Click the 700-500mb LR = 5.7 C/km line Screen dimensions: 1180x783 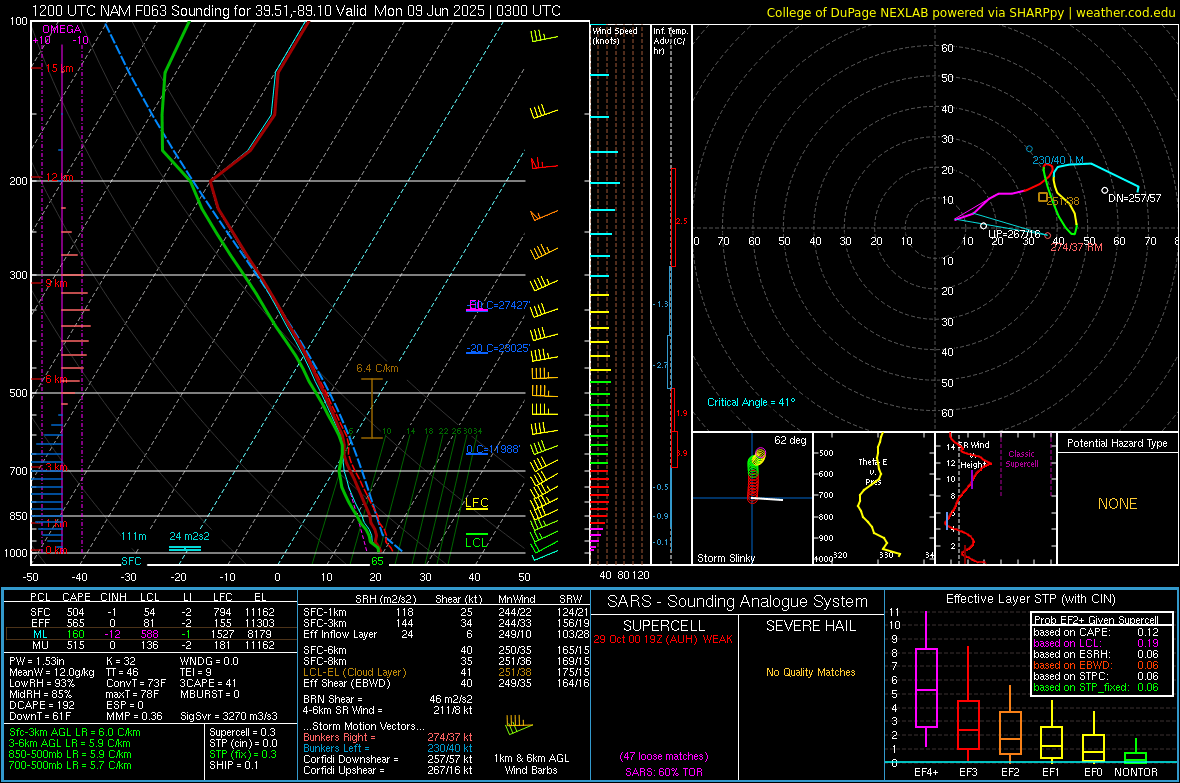(x=70, y=765)
